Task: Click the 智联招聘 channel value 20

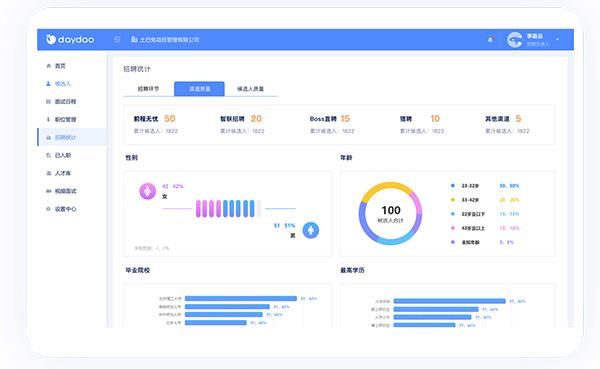Action: pyautogui.click(x=256, y=119)
